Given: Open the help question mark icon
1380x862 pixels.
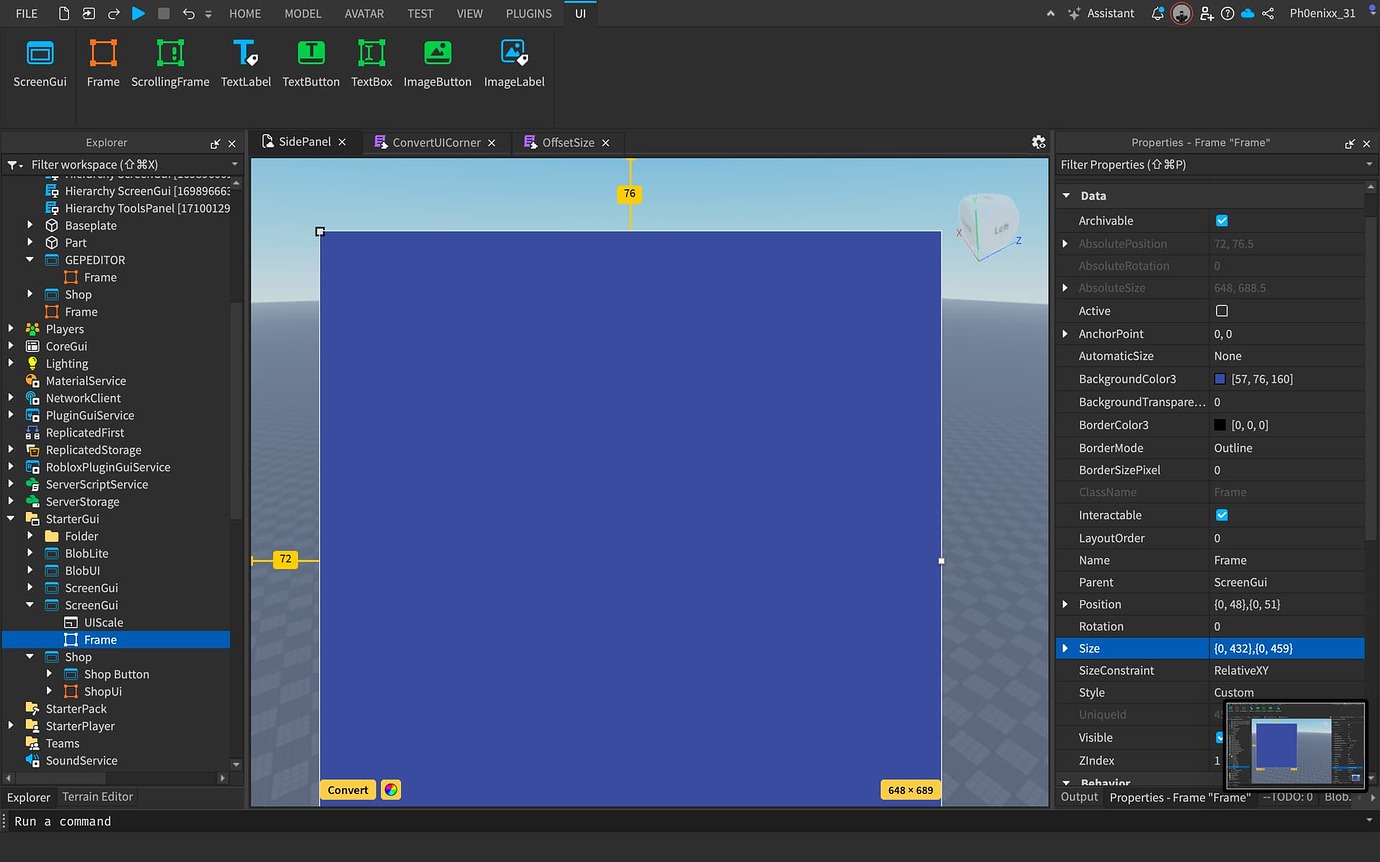Looking at the screenshot, I should coord(1227,13).
